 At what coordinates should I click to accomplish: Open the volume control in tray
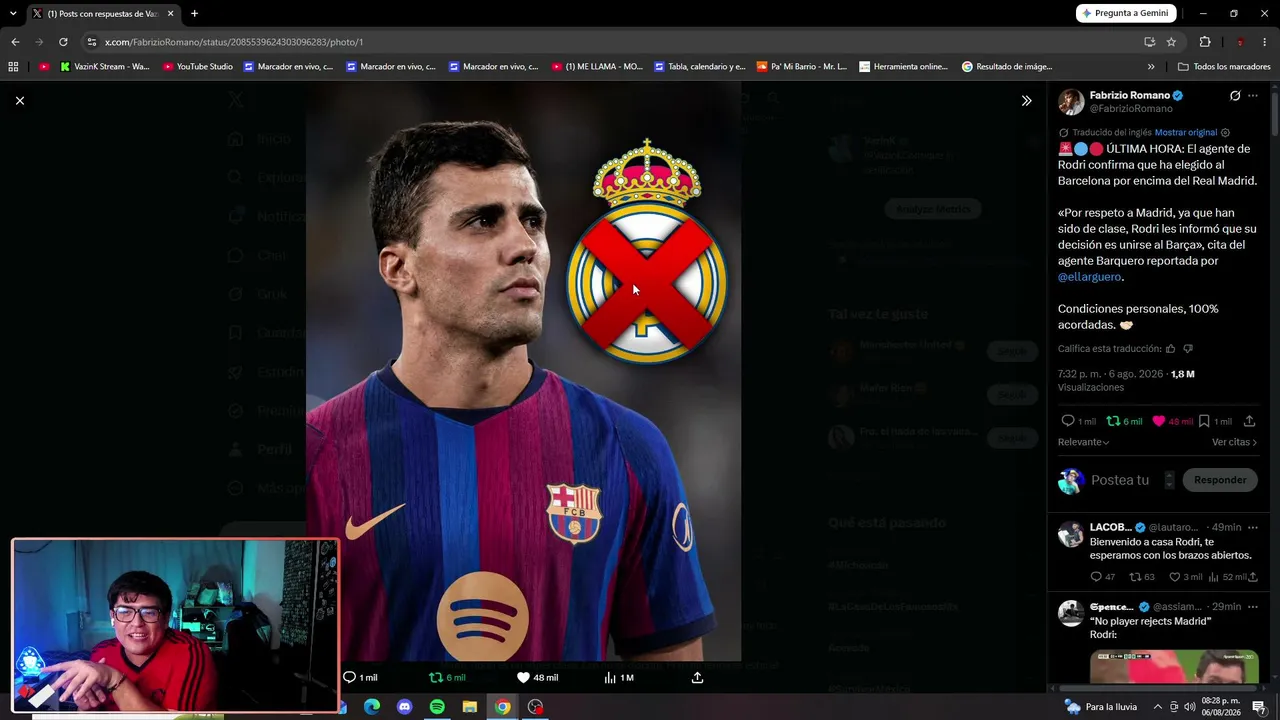pos(1188,707)
